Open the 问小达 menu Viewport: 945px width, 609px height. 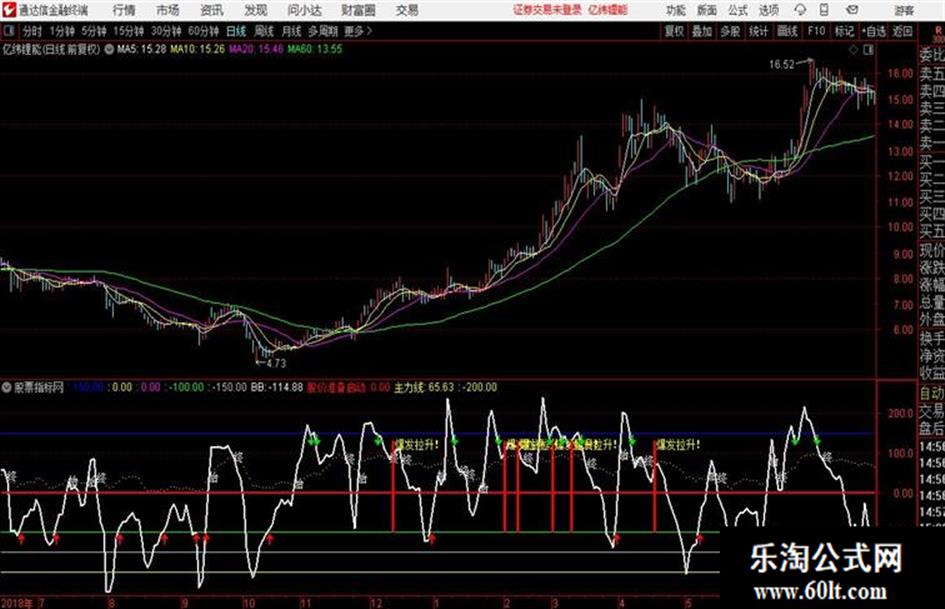(x=304, y=10)
